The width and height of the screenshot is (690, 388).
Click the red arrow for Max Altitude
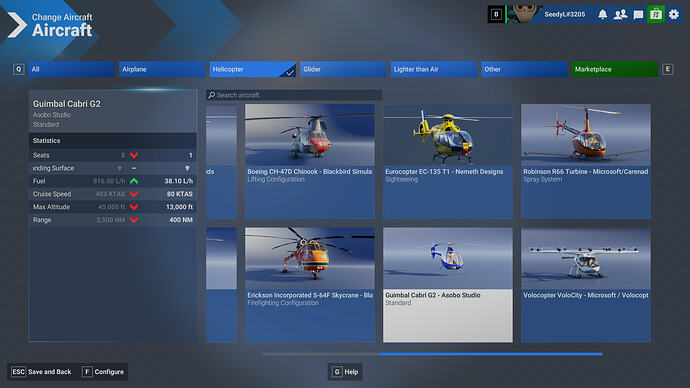tap(134, 207)
